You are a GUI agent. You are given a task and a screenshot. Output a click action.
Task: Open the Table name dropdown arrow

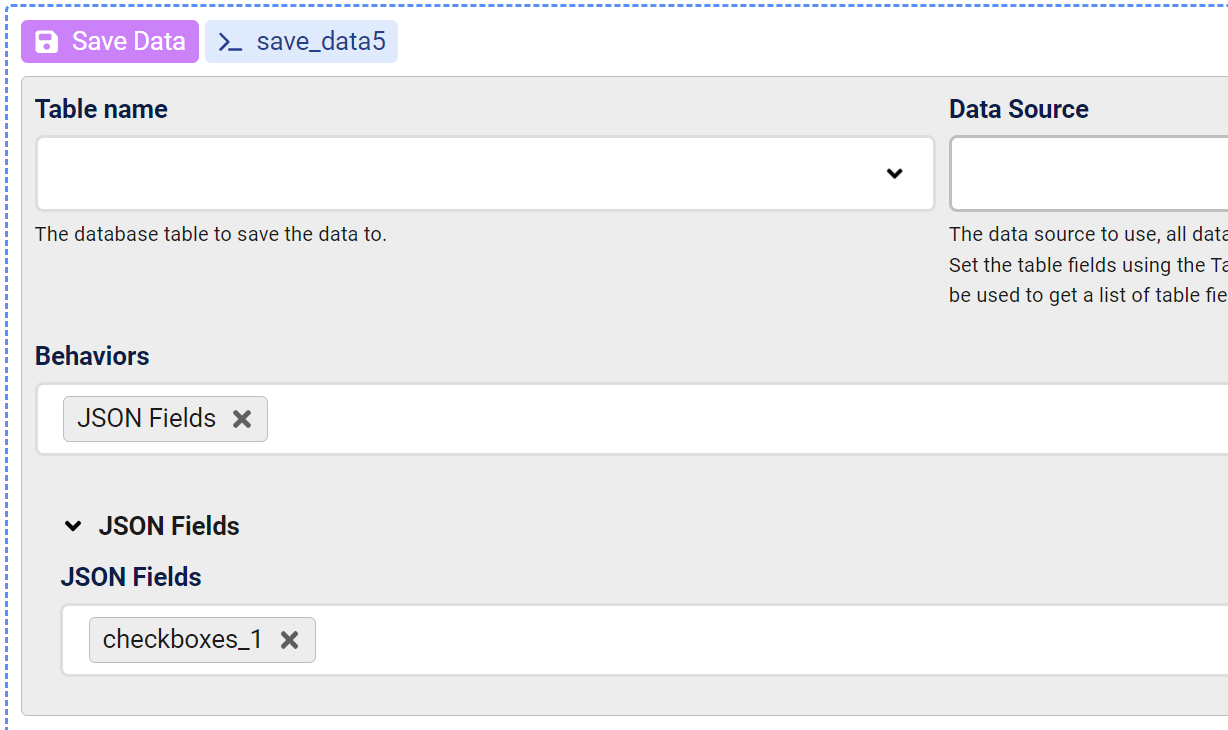pyautogui.click(x=894, y=174)
